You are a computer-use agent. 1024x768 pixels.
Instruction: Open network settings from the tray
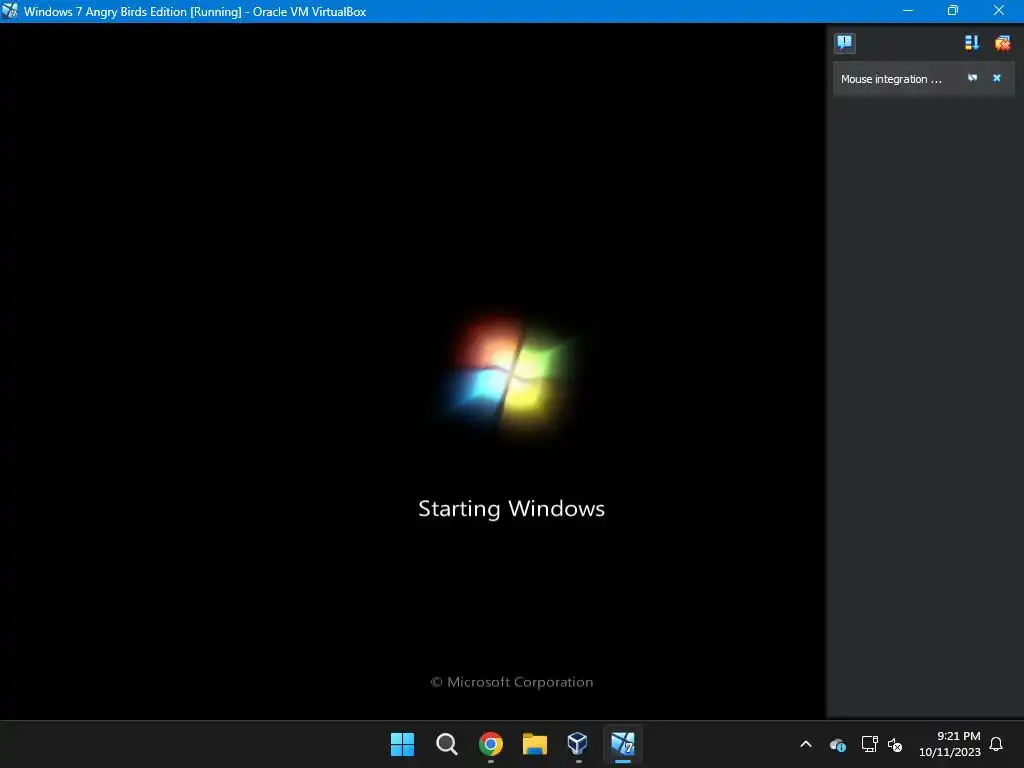[869, 744]
